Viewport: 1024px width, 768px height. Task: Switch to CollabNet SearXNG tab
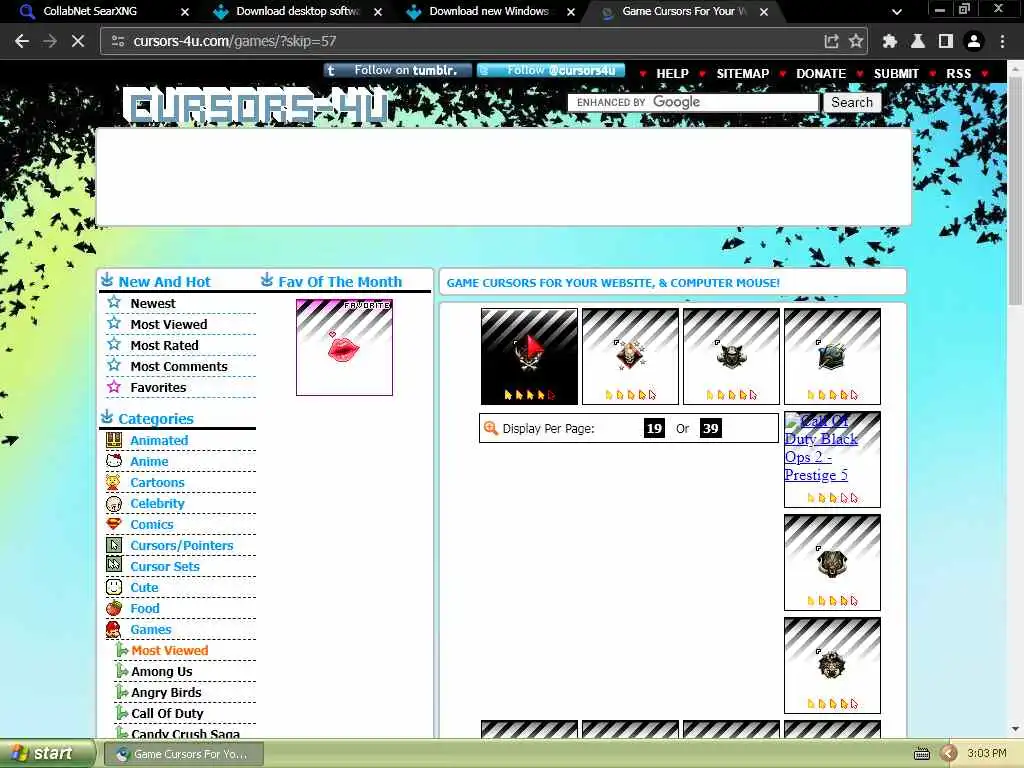(x=90, y=11)
